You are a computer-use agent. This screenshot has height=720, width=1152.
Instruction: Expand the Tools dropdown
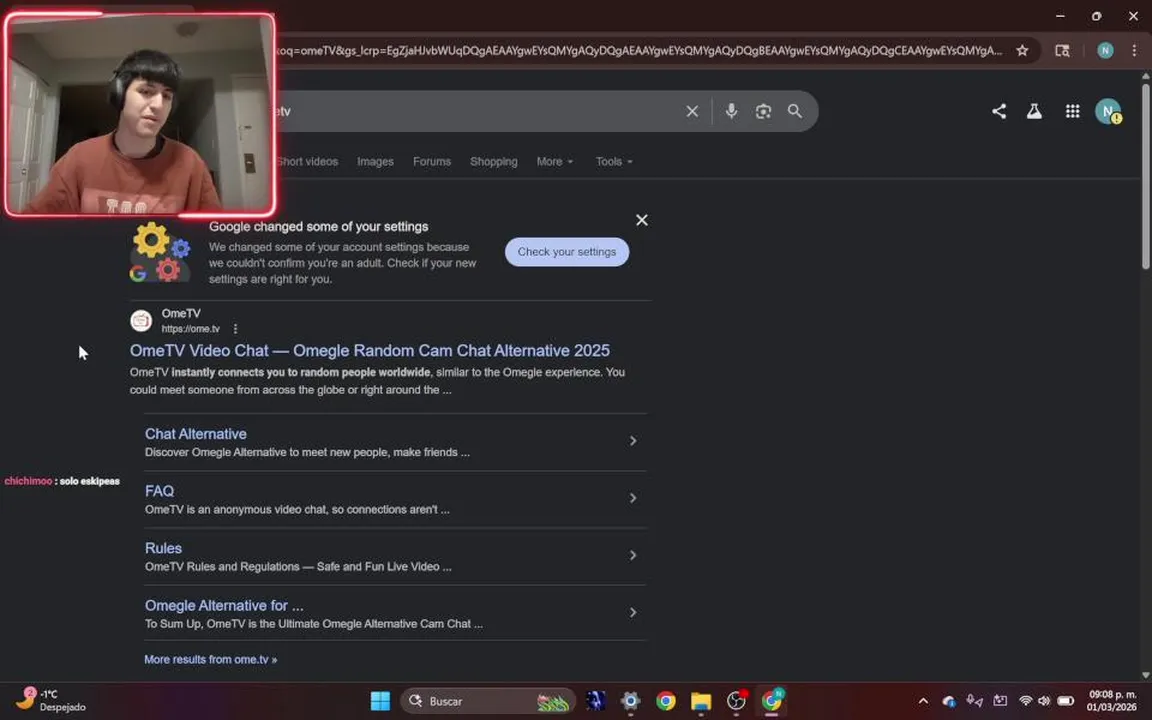tap(613, 162)
